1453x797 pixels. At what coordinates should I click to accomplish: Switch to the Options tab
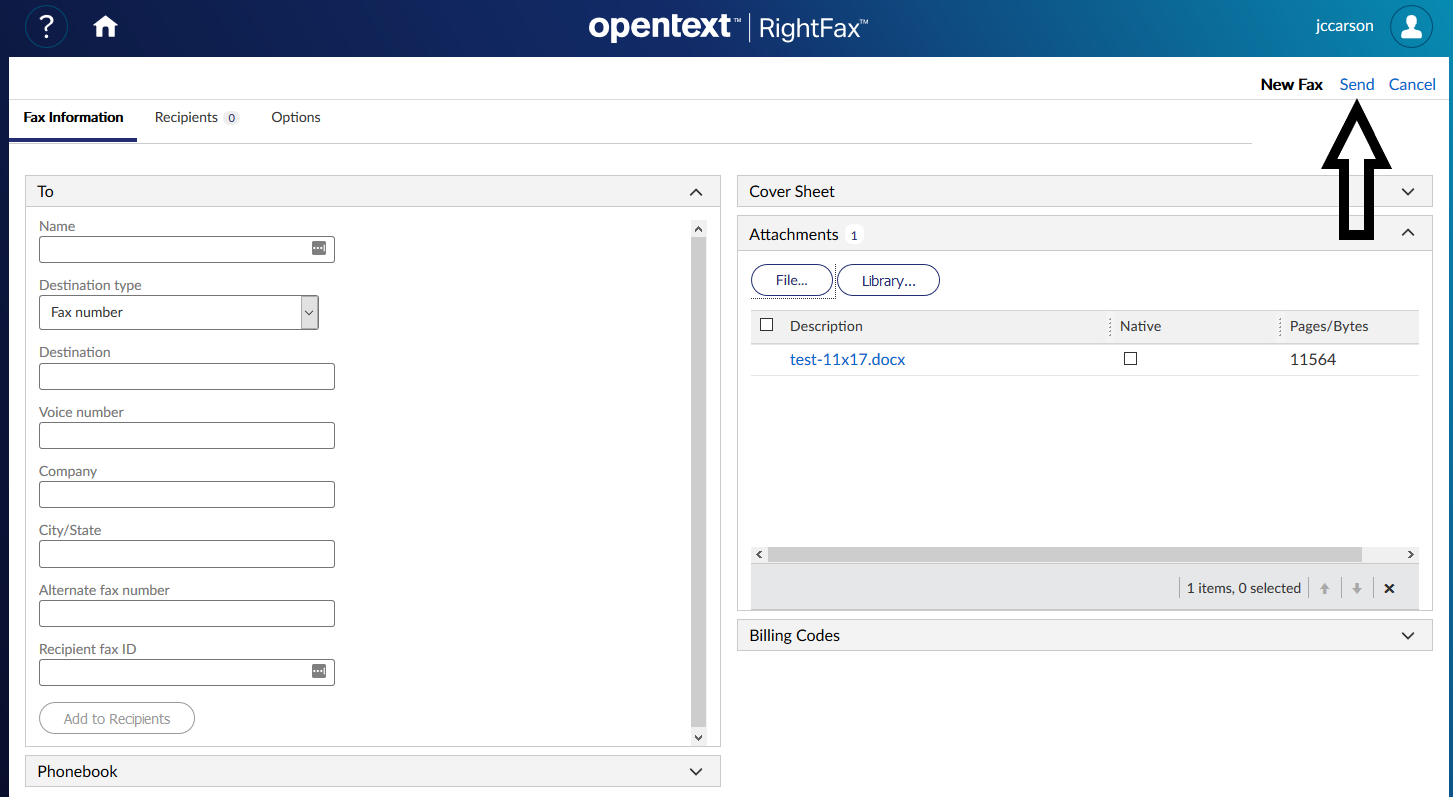[296, 118]
